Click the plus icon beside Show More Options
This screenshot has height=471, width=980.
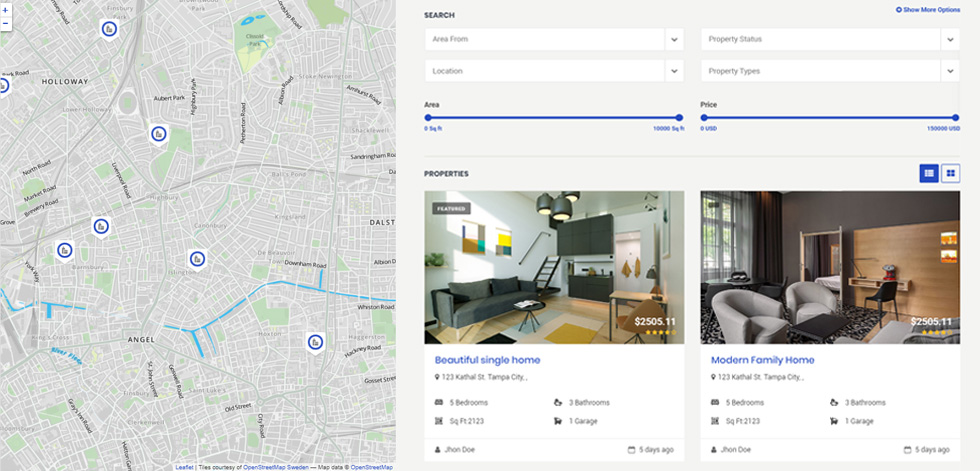click(x=899, y=10)
